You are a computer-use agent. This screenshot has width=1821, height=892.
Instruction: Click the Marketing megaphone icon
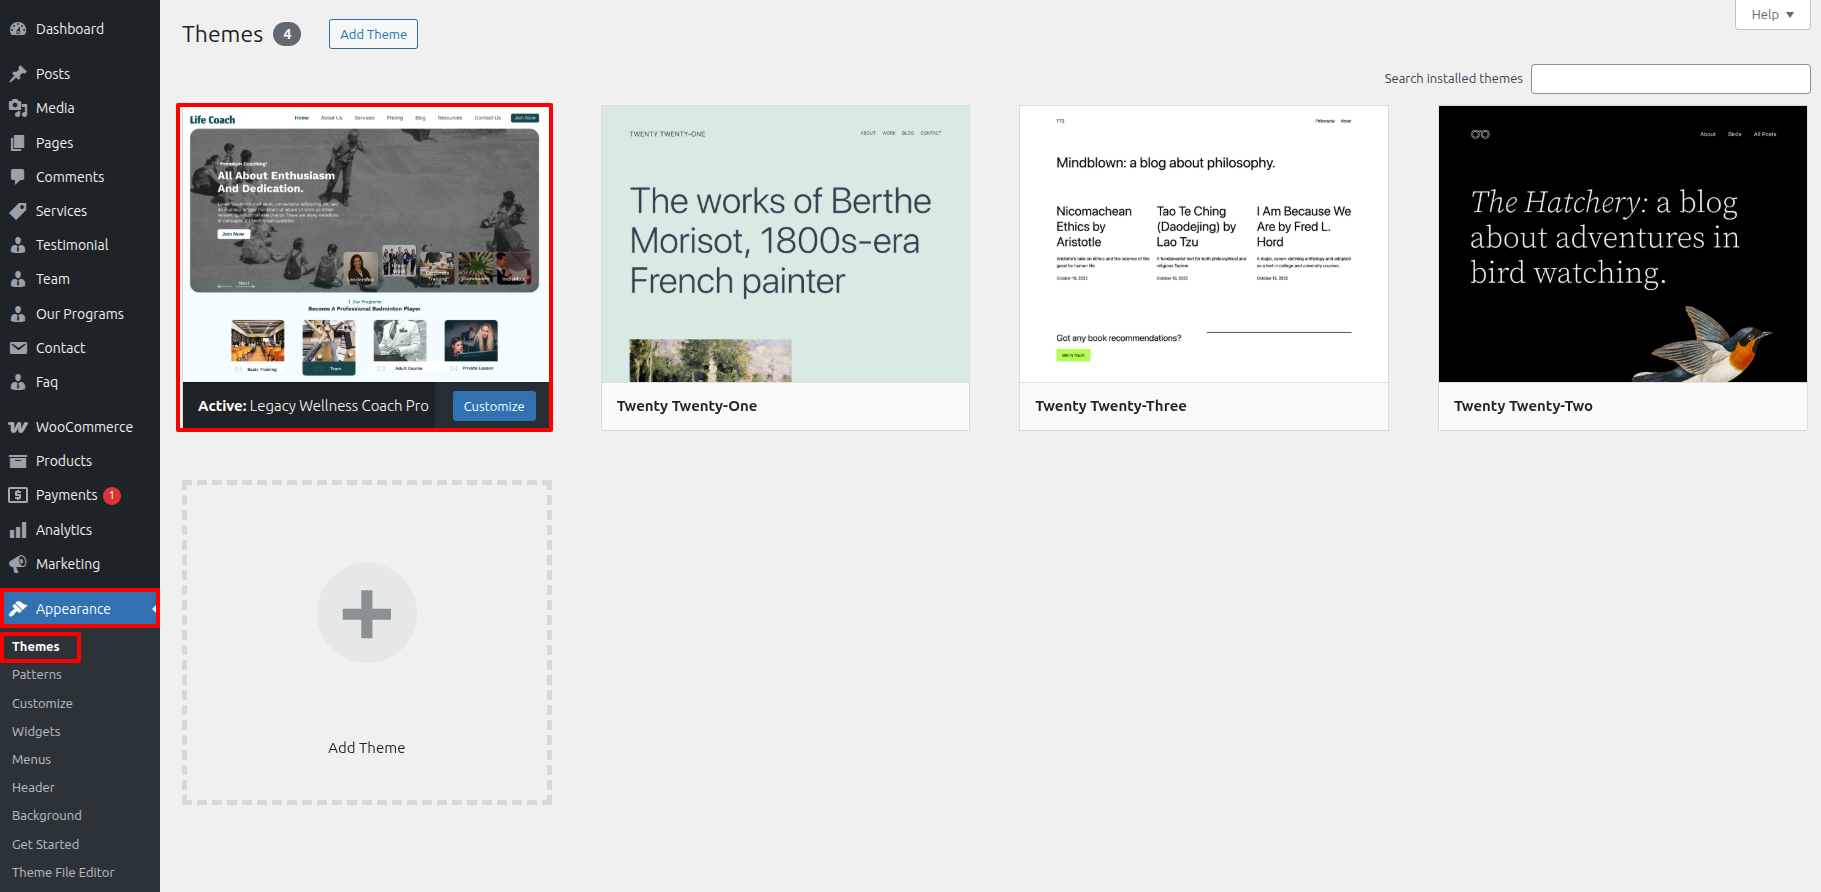pyautogui.click(x=18, y=564)
